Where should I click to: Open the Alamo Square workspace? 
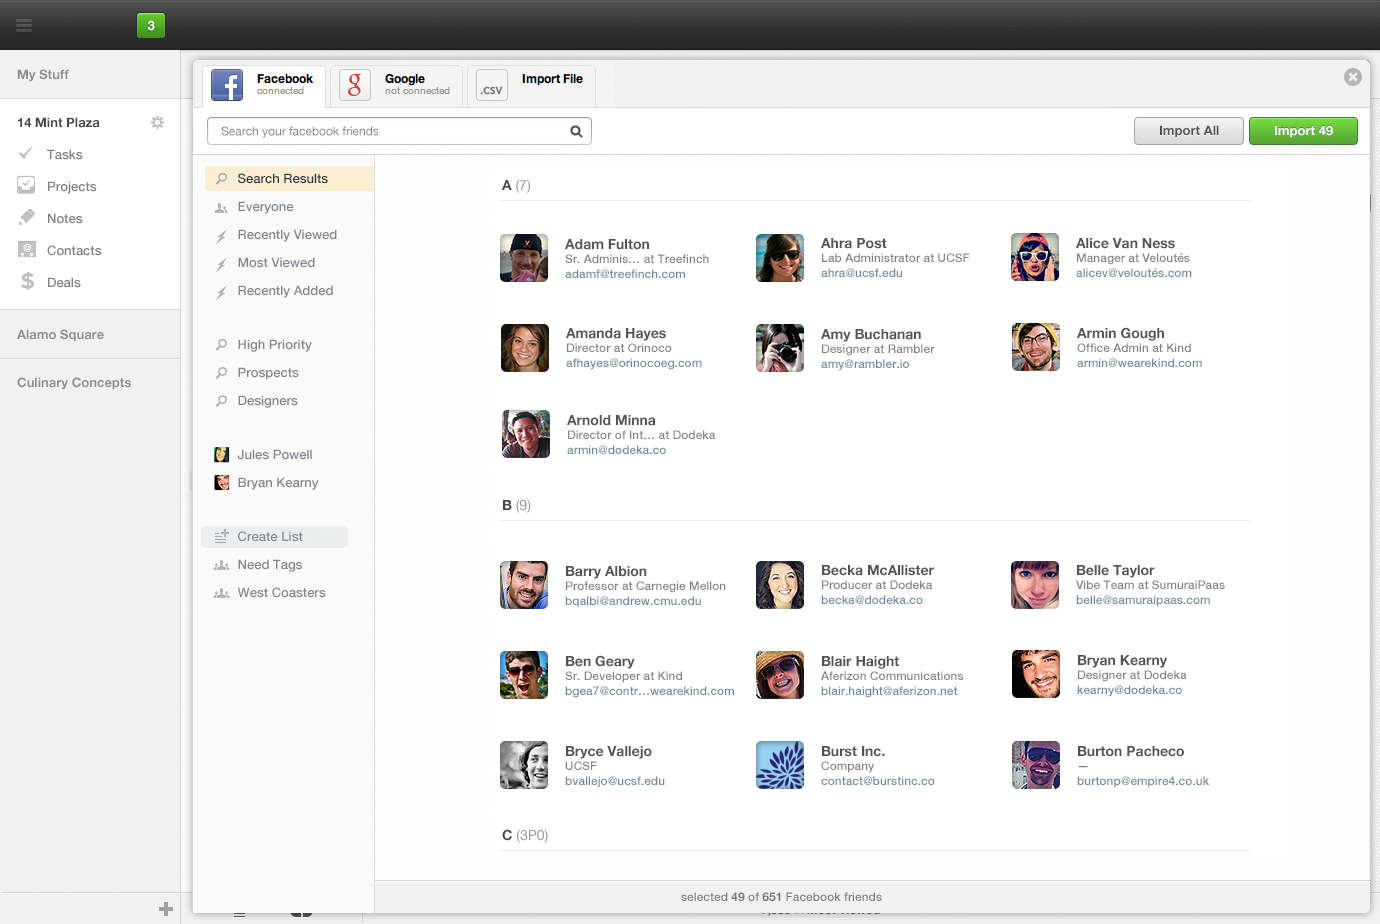(x=60, y=334)
